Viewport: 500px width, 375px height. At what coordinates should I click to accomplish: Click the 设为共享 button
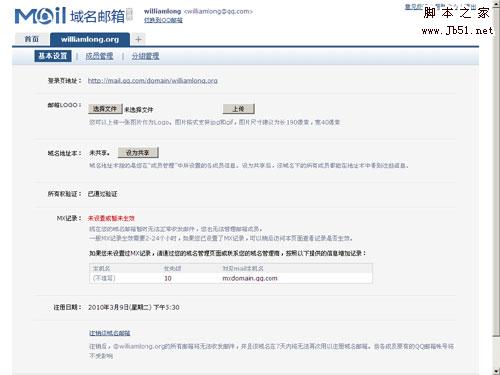(x=138, y=153)
